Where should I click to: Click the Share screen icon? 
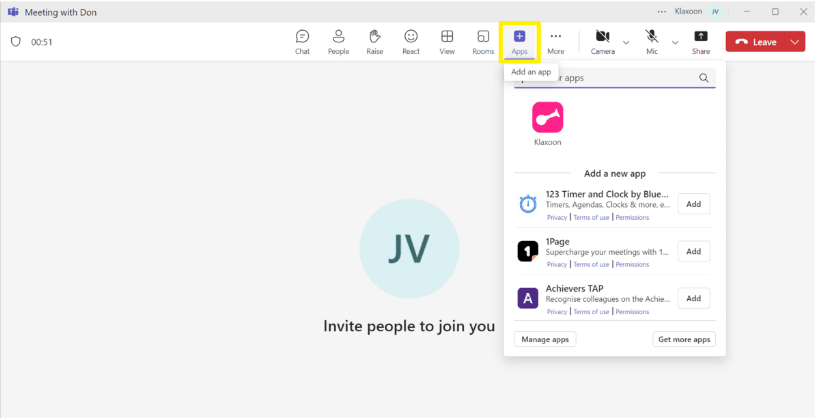[701, 41]
